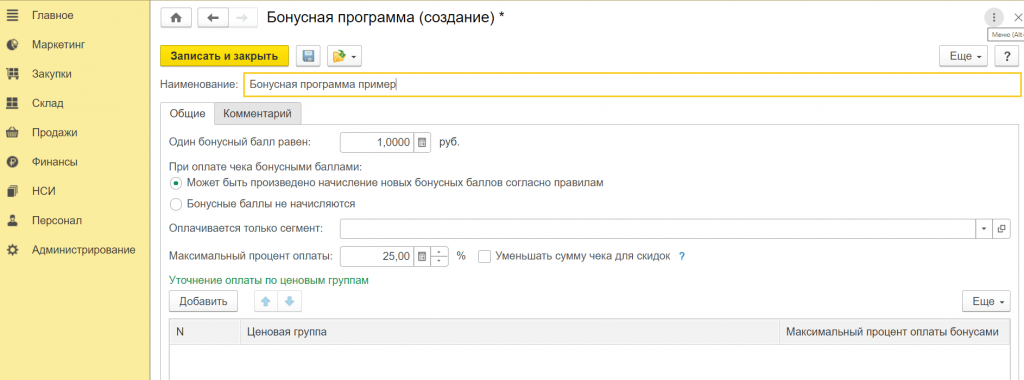Click the Закупки cart icon
Image resolution: width=1024 pixels, height=380 pixels.
coord(12,74)
